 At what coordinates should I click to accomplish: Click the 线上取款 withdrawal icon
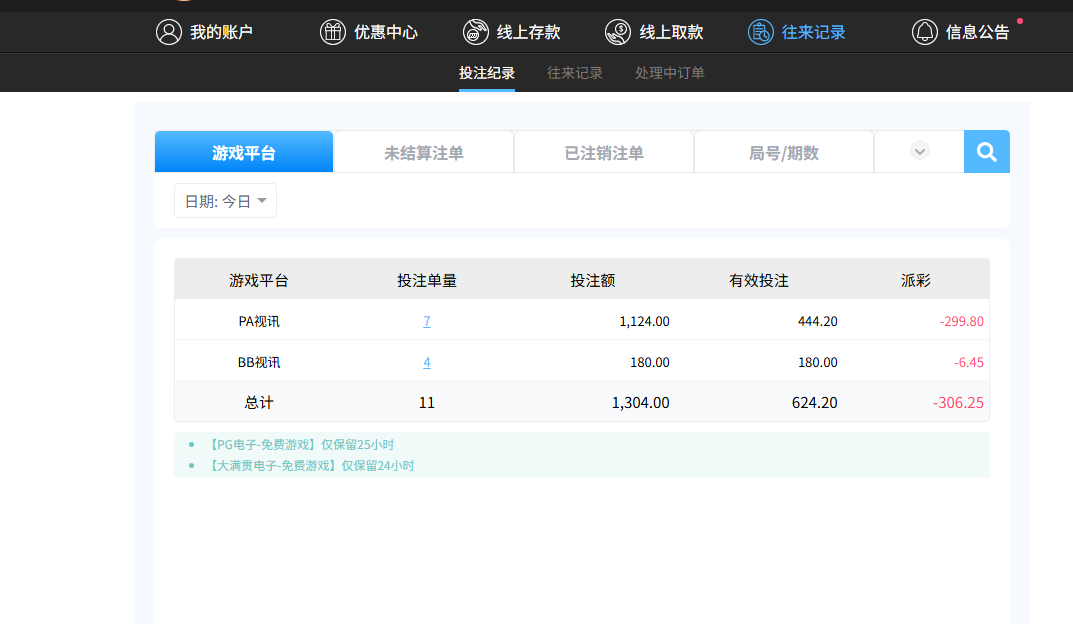618,32
